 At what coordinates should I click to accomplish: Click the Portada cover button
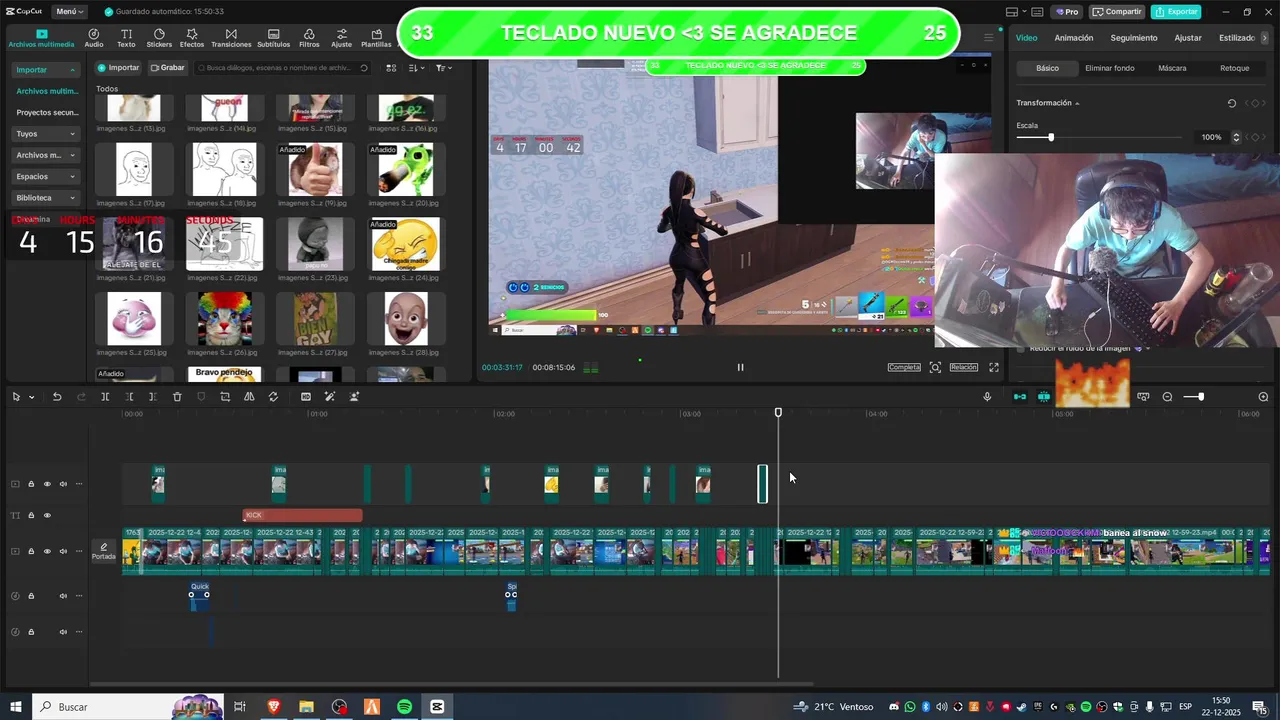[104, 552]
